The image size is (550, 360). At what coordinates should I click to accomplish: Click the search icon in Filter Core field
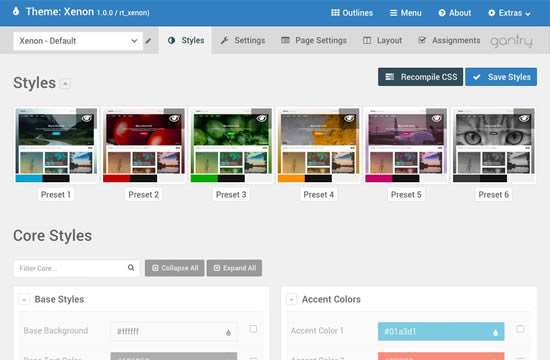coord(131,268)
